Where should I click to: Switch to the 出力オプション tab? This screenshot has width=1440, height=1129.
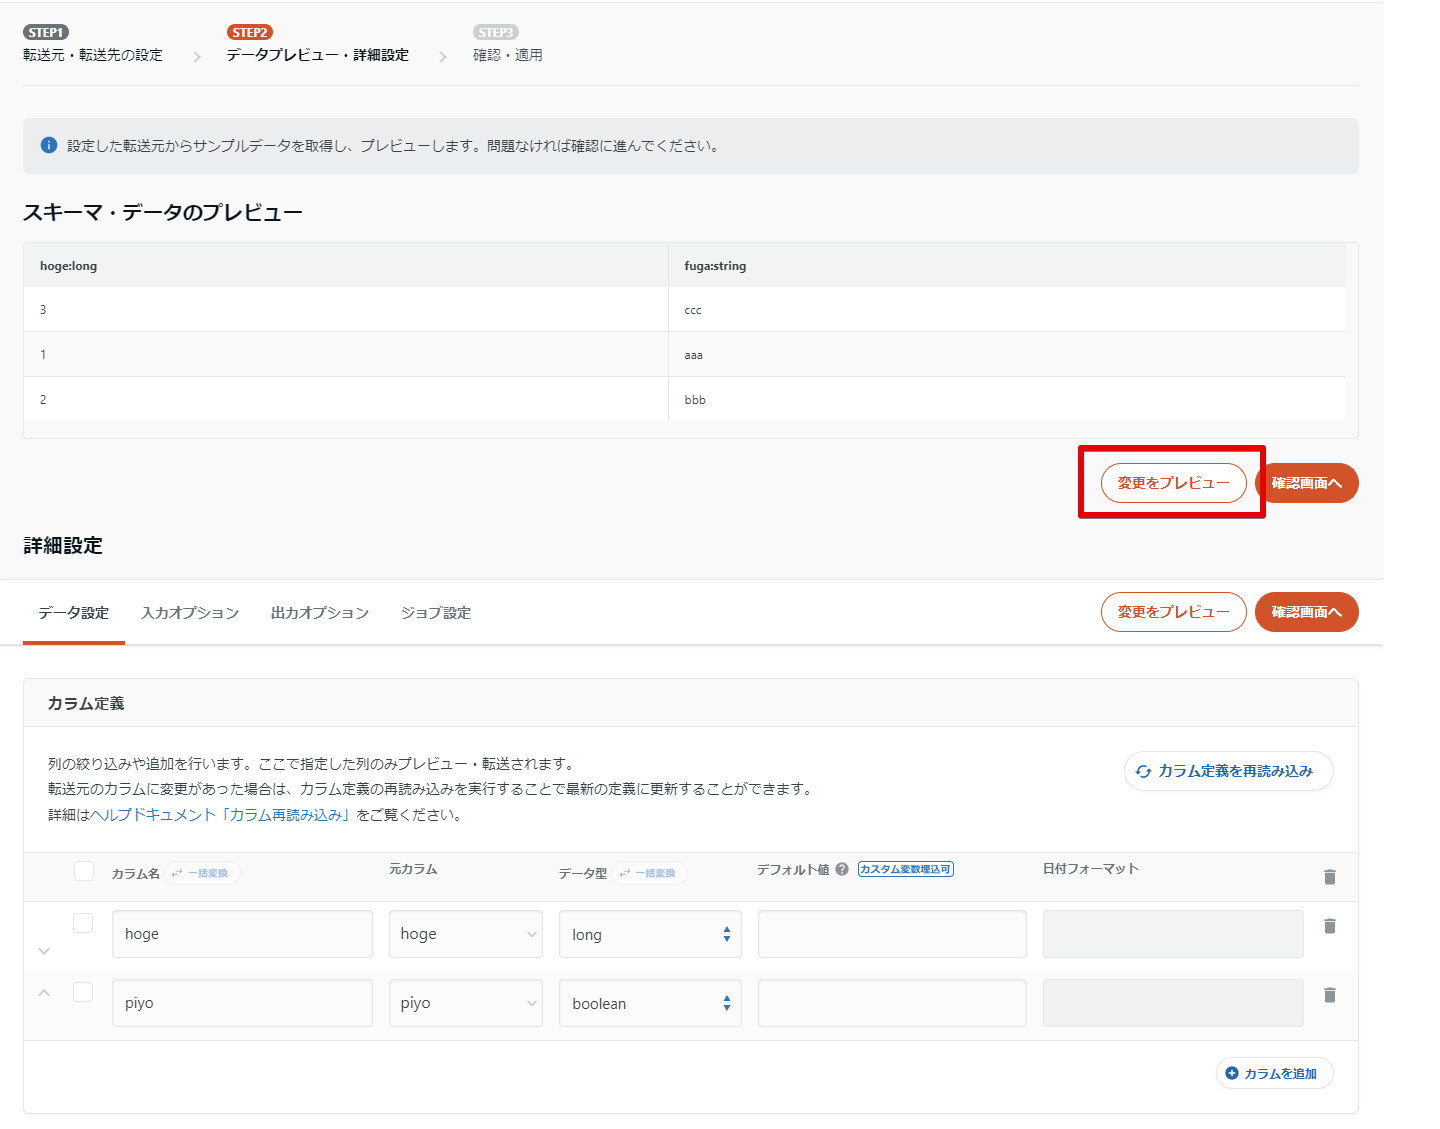tap(320, 613)
